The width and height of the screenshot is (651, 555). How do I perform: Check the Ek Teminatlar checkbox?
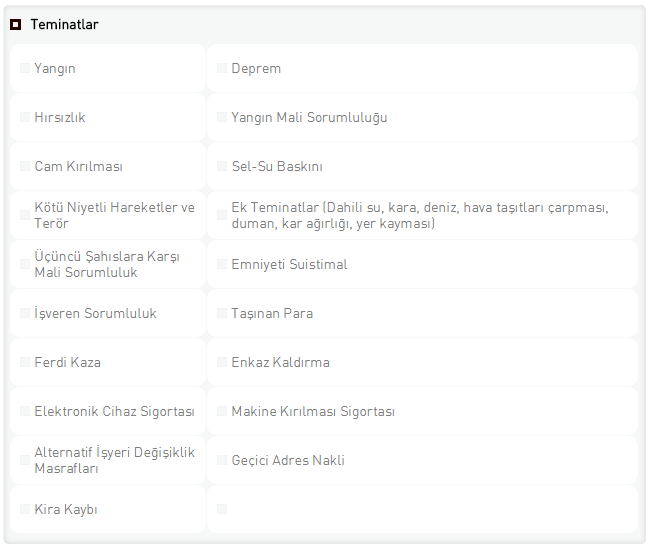222,215
